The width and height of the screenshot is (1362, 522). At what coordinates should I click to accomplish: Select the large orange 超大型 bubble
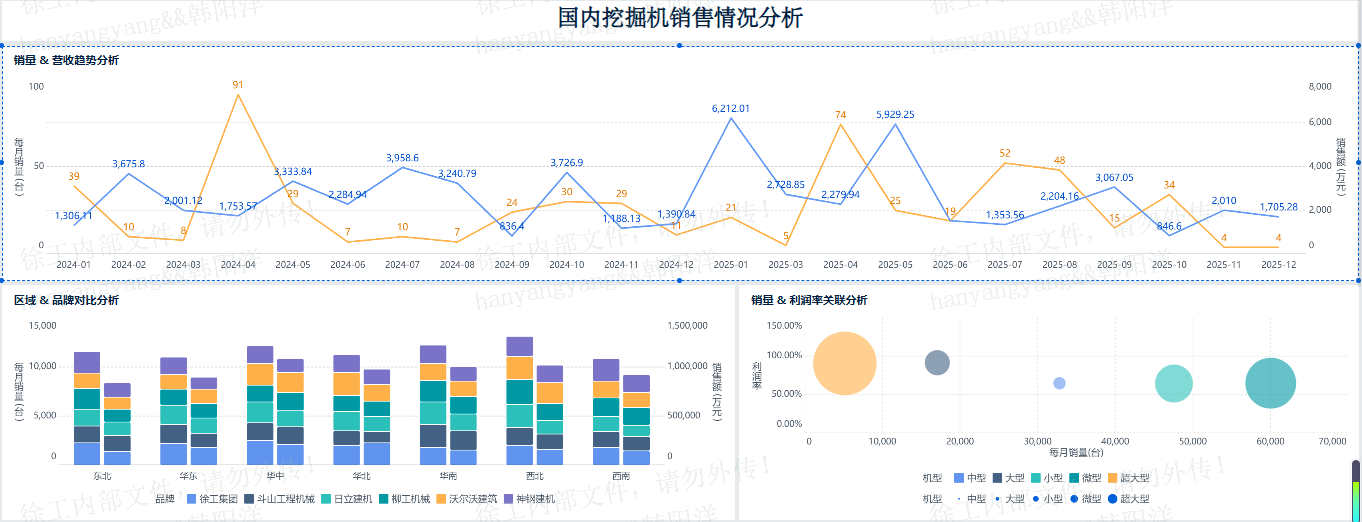845,362
